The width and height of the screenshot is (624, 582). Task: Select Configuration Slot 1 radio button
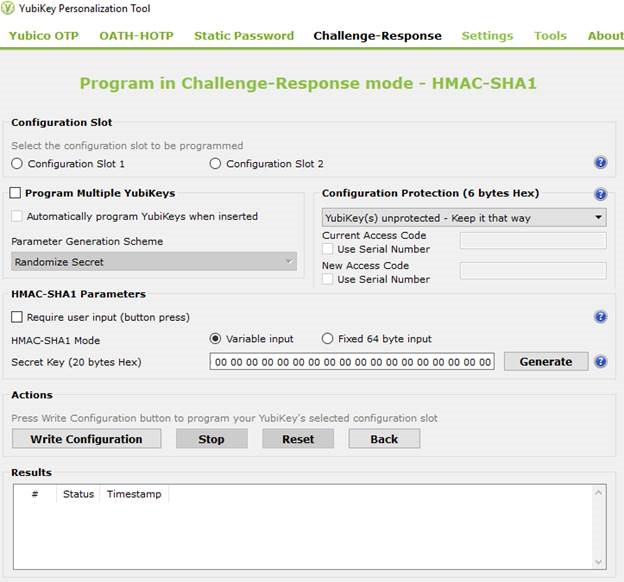click(17, 164)
